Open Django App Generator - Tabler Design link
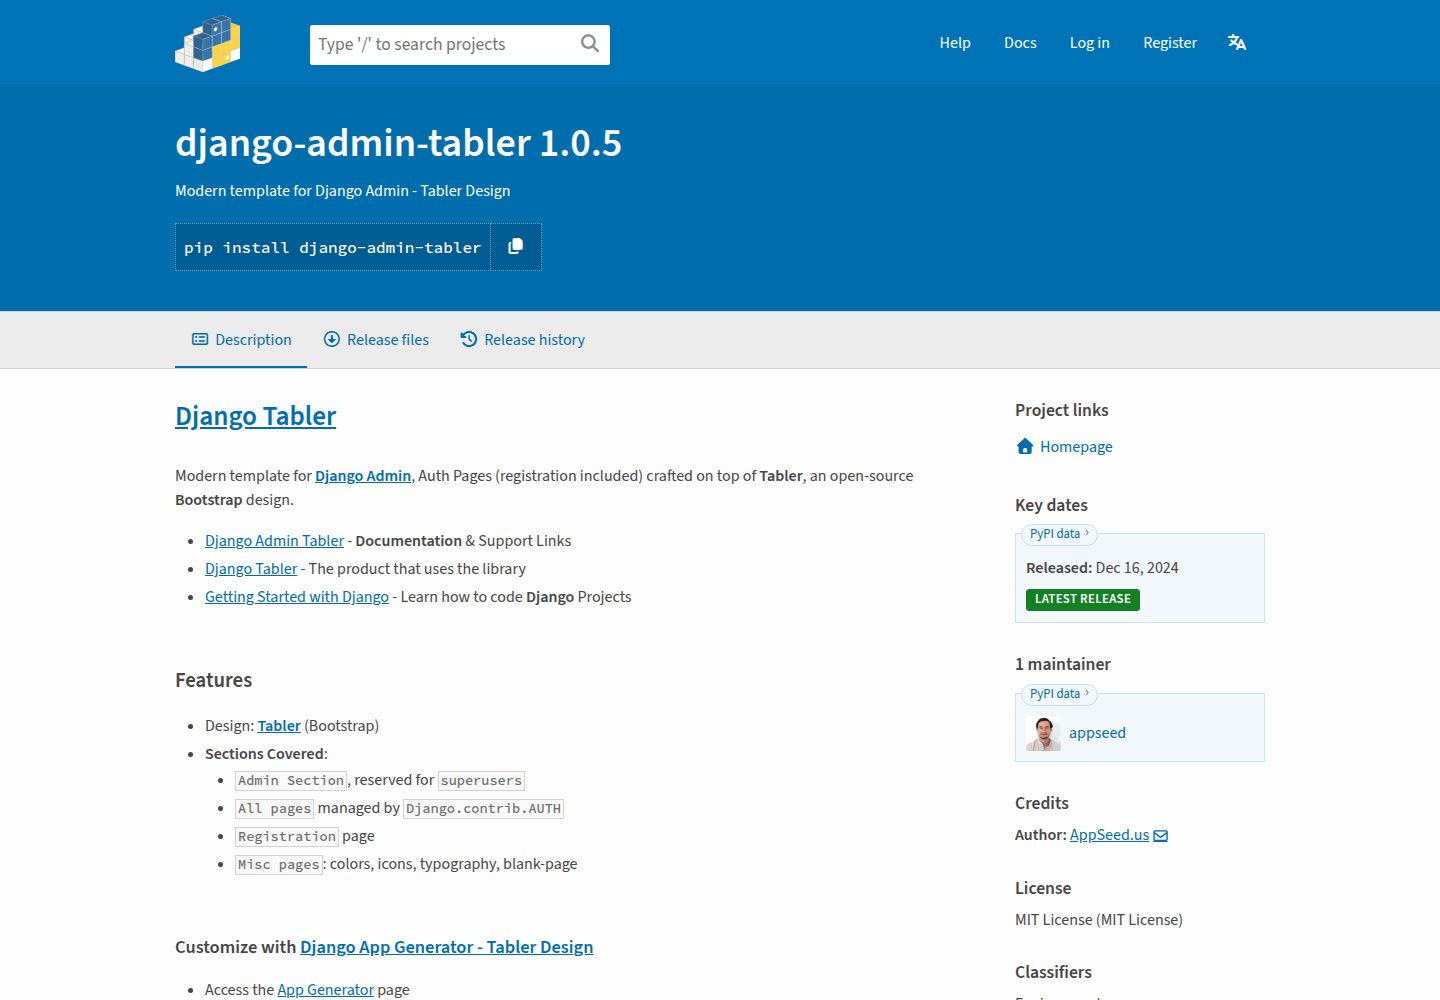The width and height of the screenshot is (1440, 1000). 446,947
